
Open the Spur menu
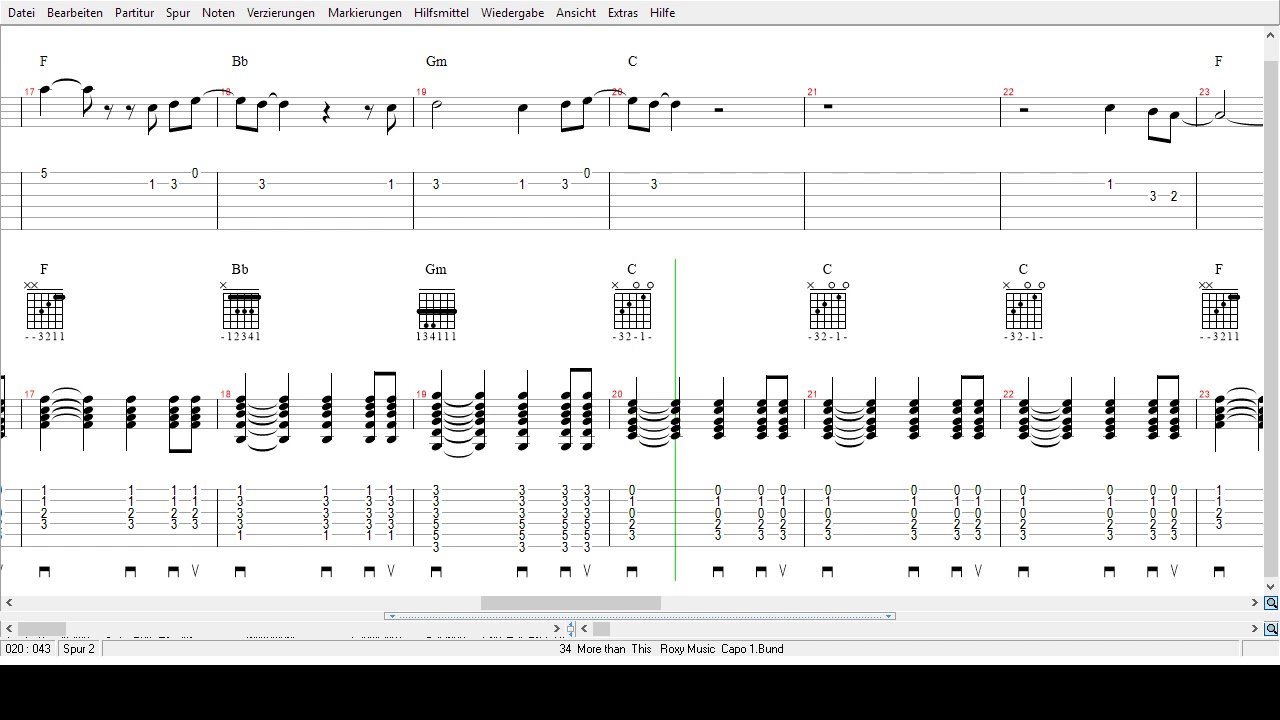[178, 13]
